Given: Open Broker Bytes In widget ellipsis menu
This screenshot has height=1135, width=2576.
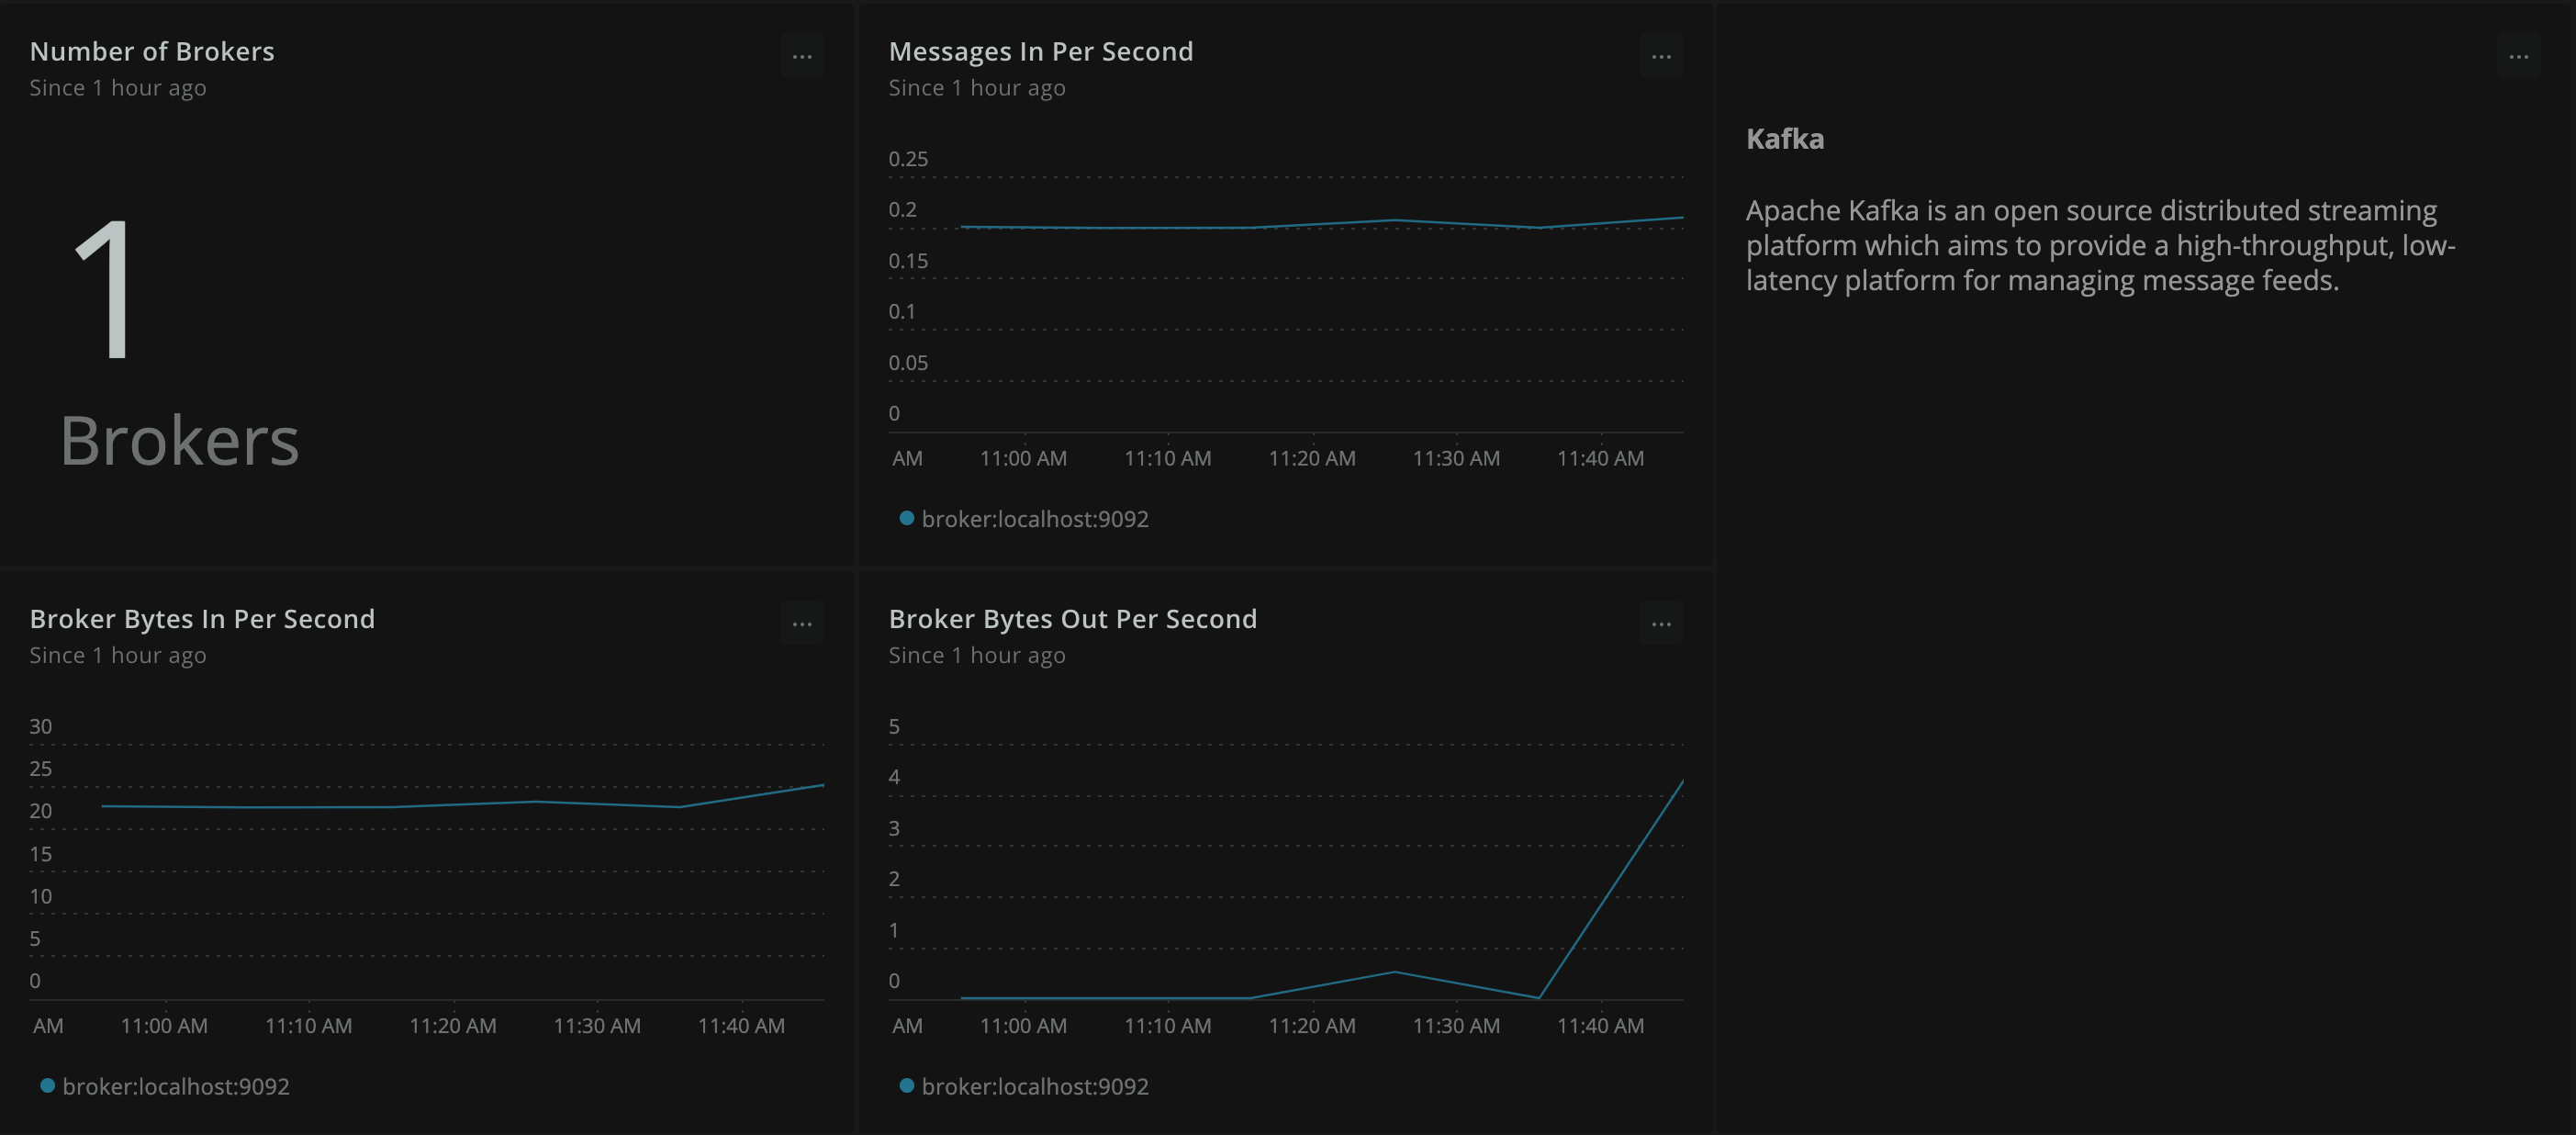Looking at the screenshot, I should [x=802, y=624].
